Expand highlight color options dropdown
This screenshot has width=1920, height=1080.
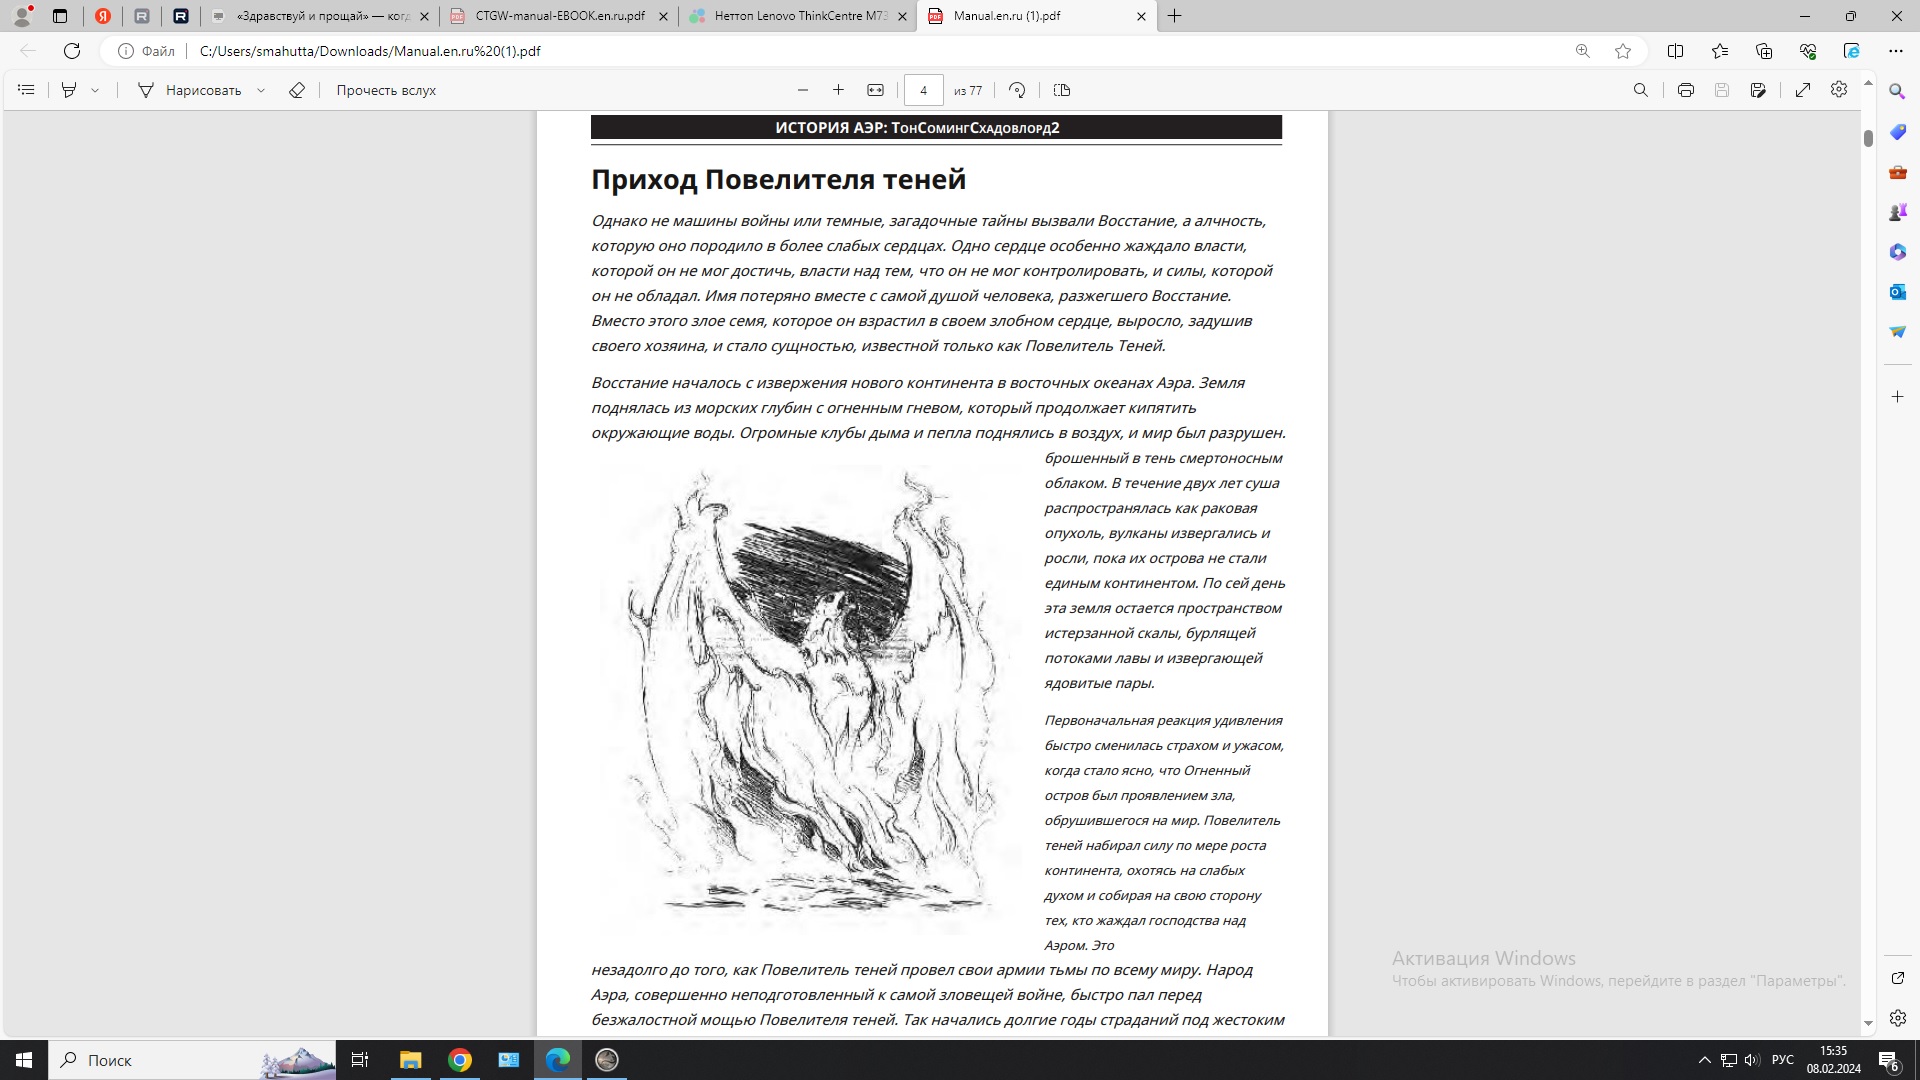pos(95,90)
